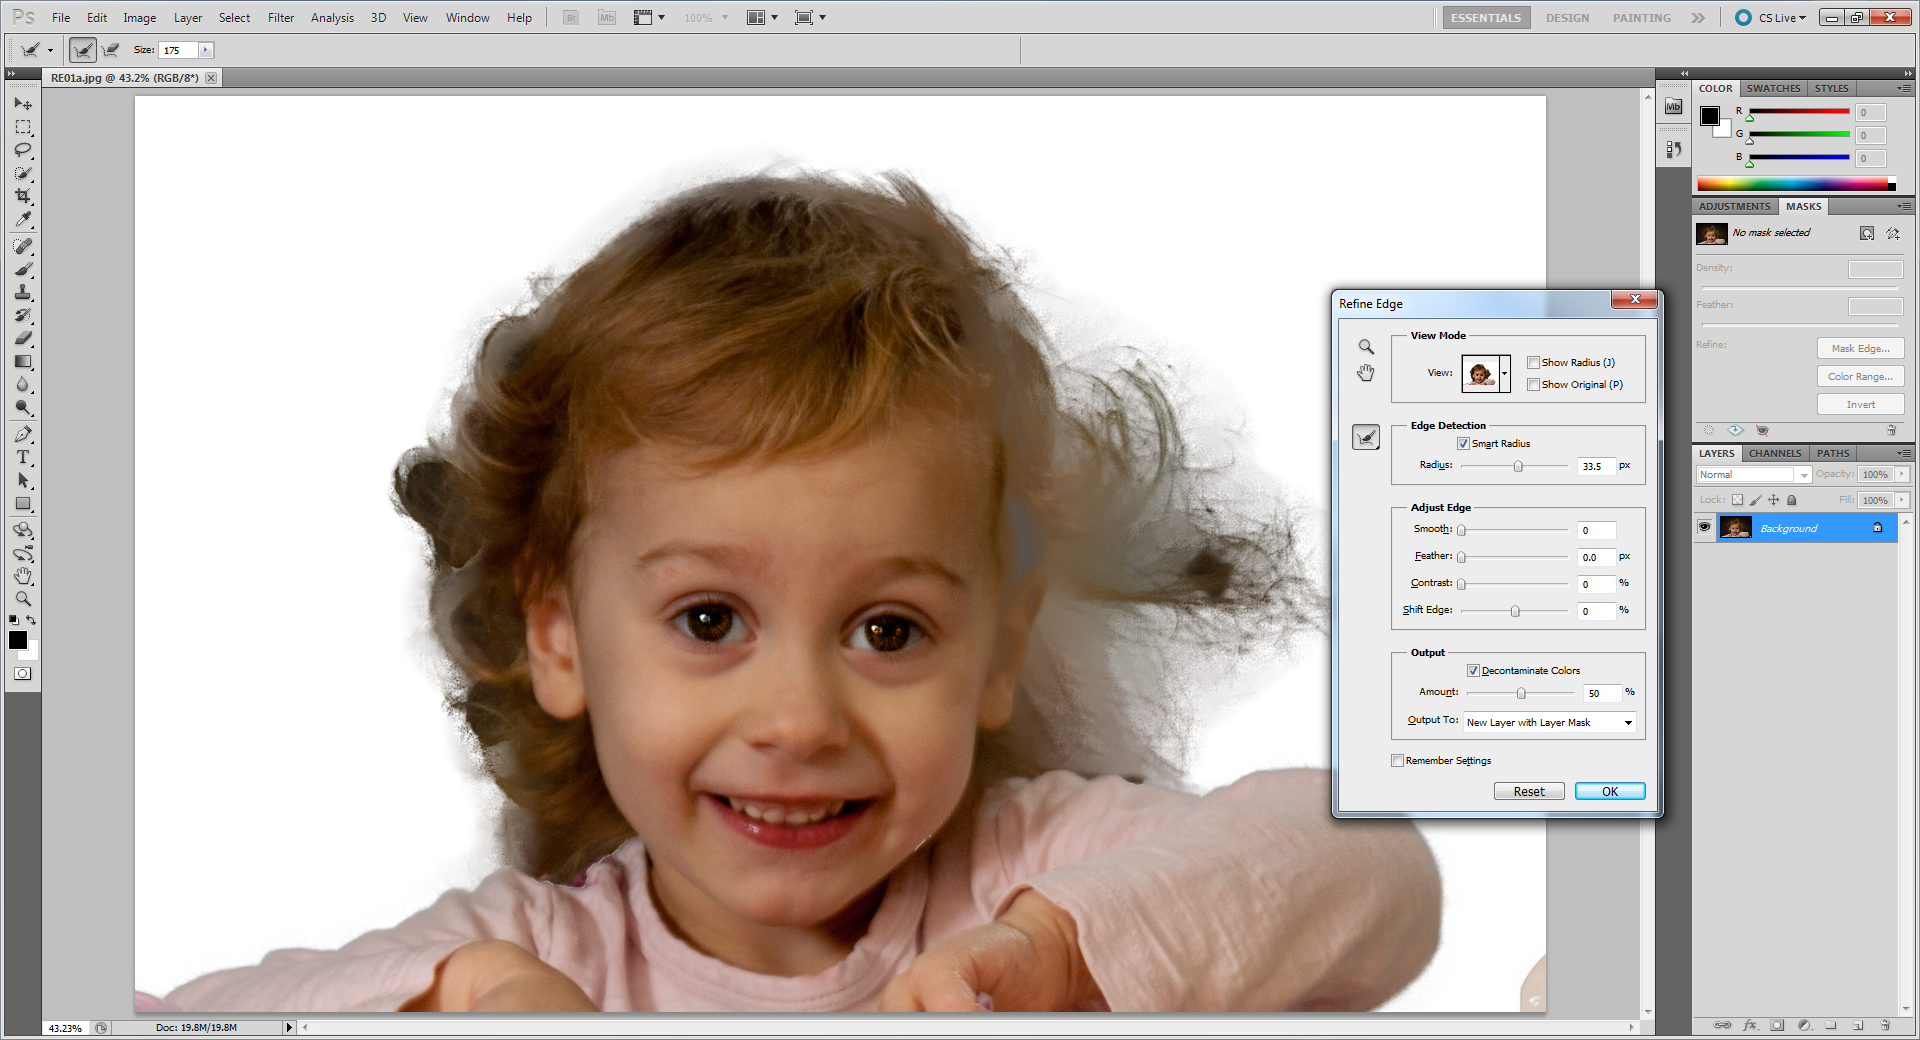Open the tool preset picker dropdown
The height and width of the screenshot is (1040, 1920).
click(x=49, y=50)
